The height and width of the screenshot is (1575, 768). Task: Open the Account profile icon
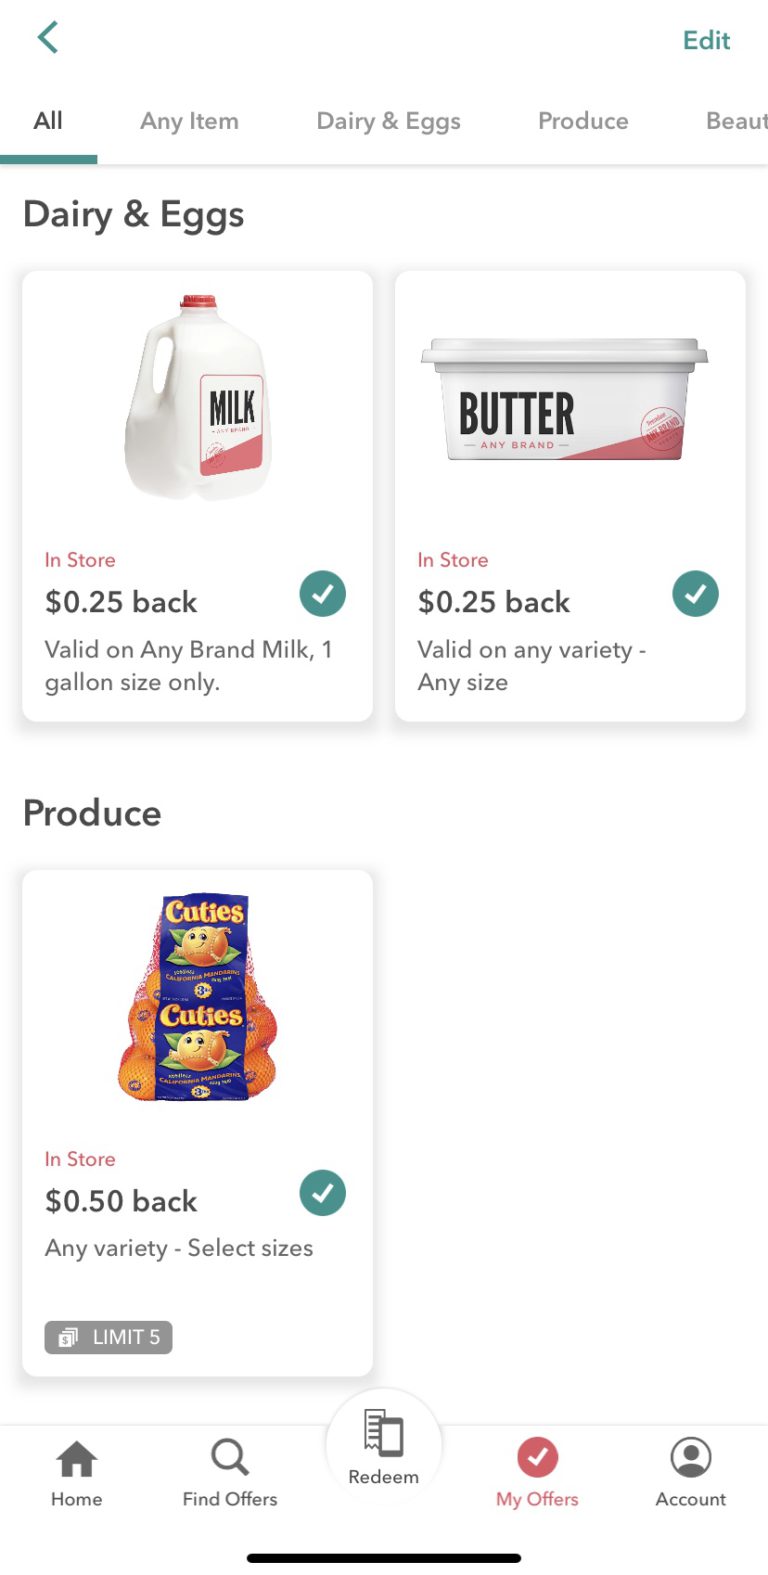point(691,1457)
